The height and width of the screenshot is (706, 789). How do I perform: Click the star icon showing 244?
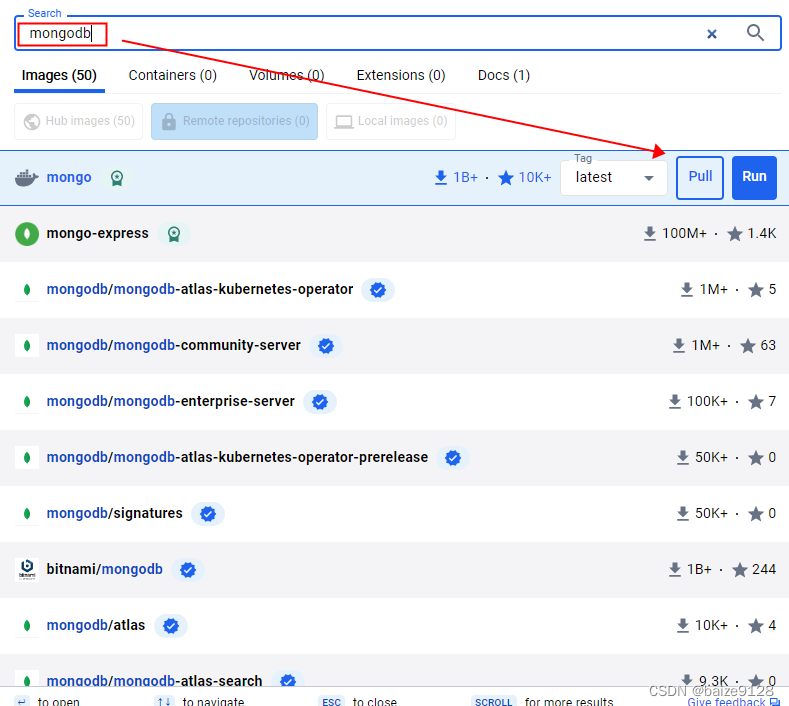pos(740,570)
